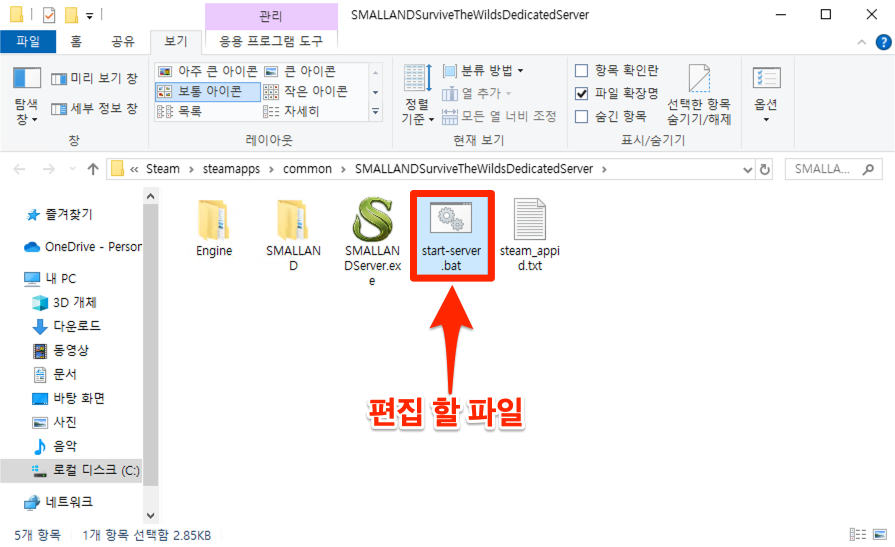
Task: Select SMALLANDServer.exe file
Action: coord(372,242)
